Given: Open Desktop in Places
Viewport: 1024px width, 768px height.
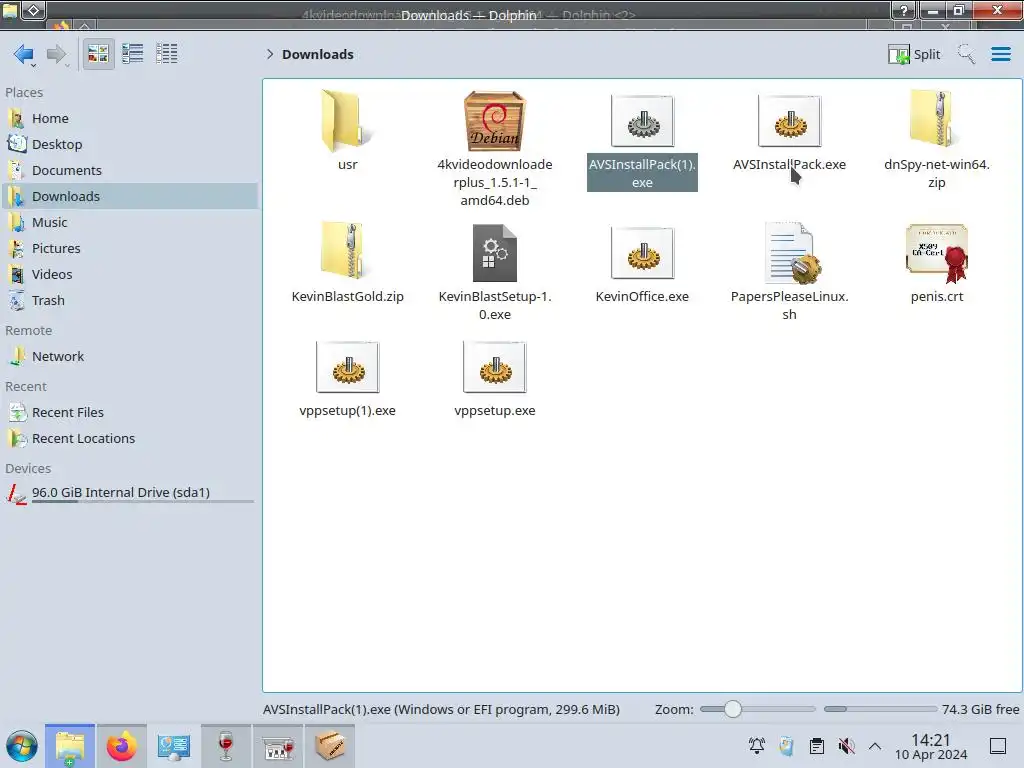Looking at the screenshot, I should tap(130, 144).
